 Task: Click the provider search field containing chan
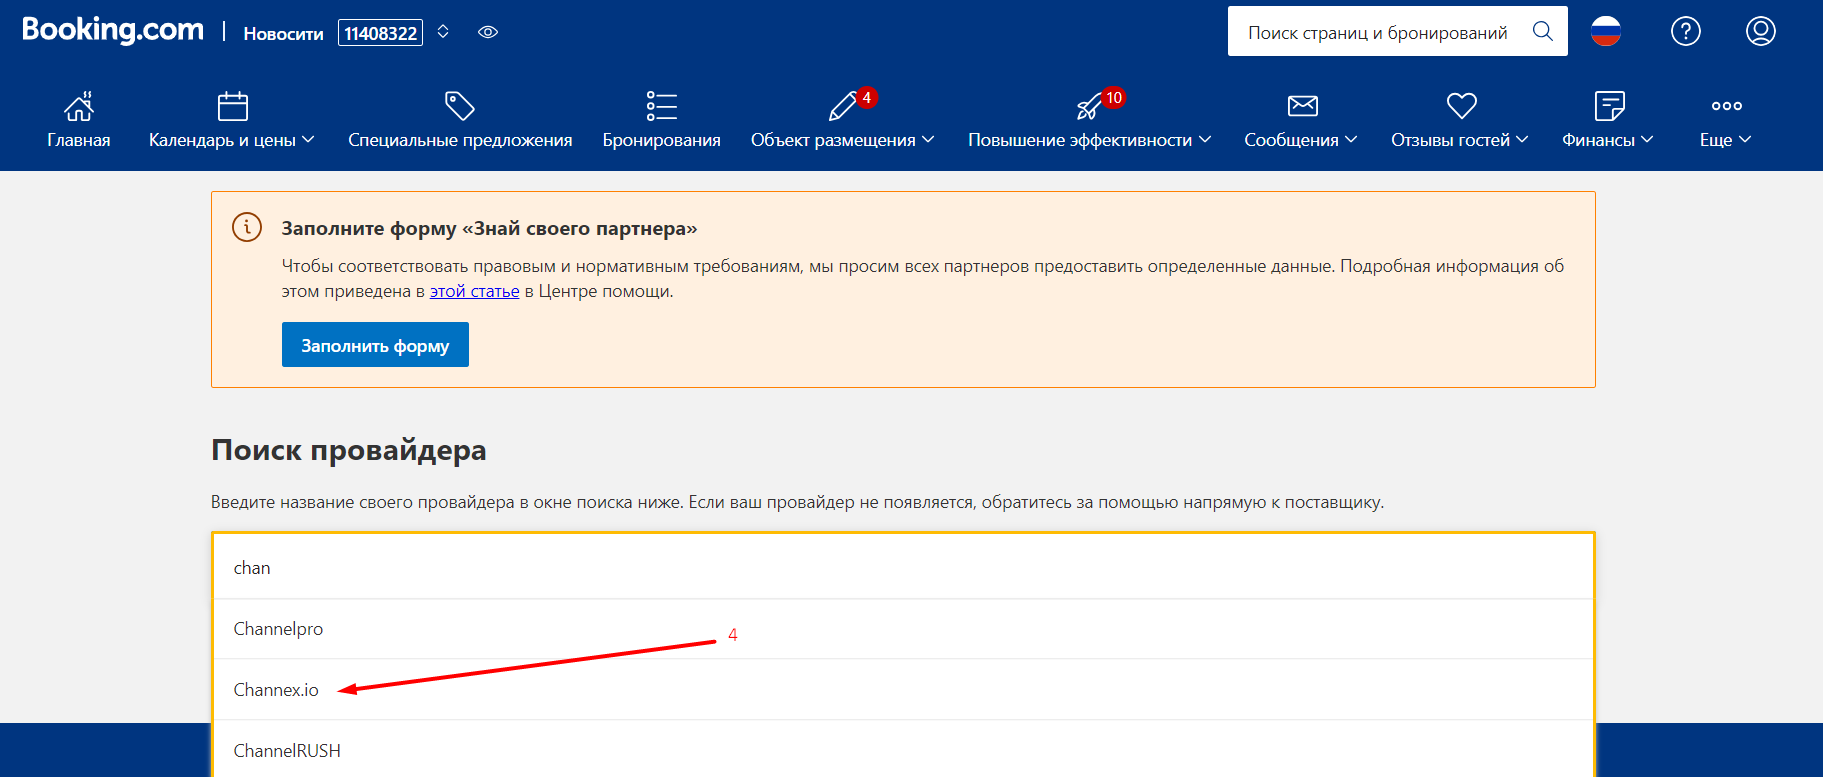coord(903,567)
